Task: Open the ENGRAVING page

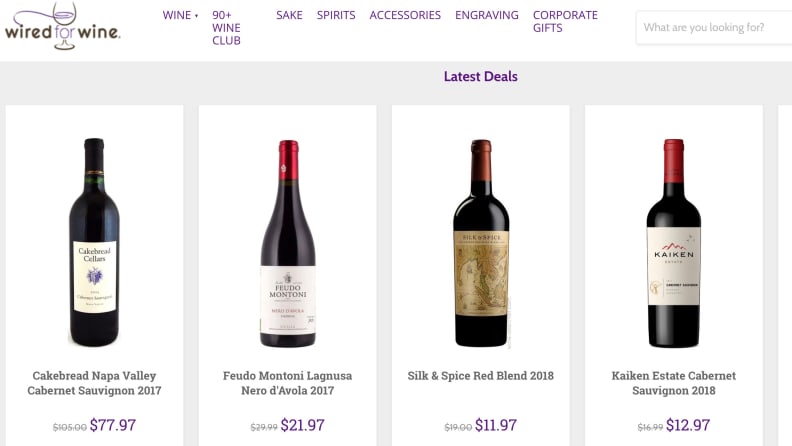Action: pos(486,15)
